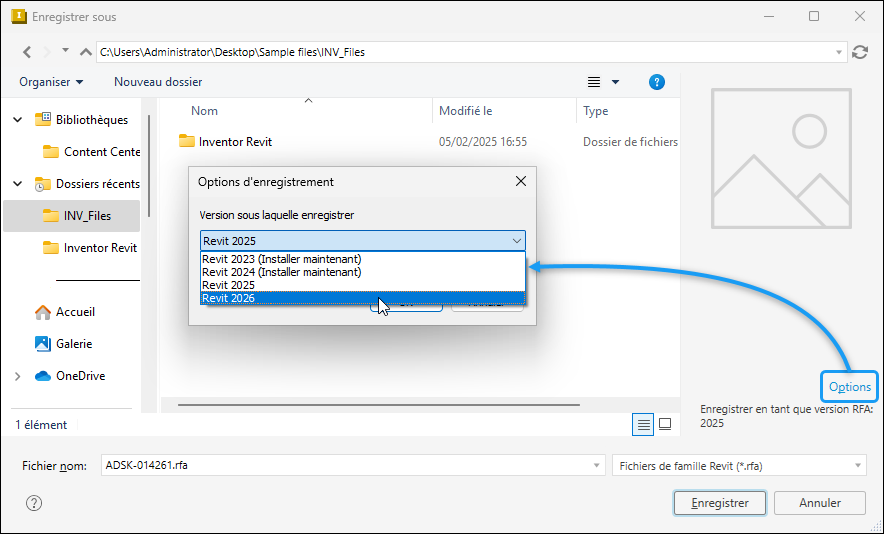Refresh the folder view
The width and height of the screenshot is (884, 534).
pyautogui.click(x=860, y=52)
